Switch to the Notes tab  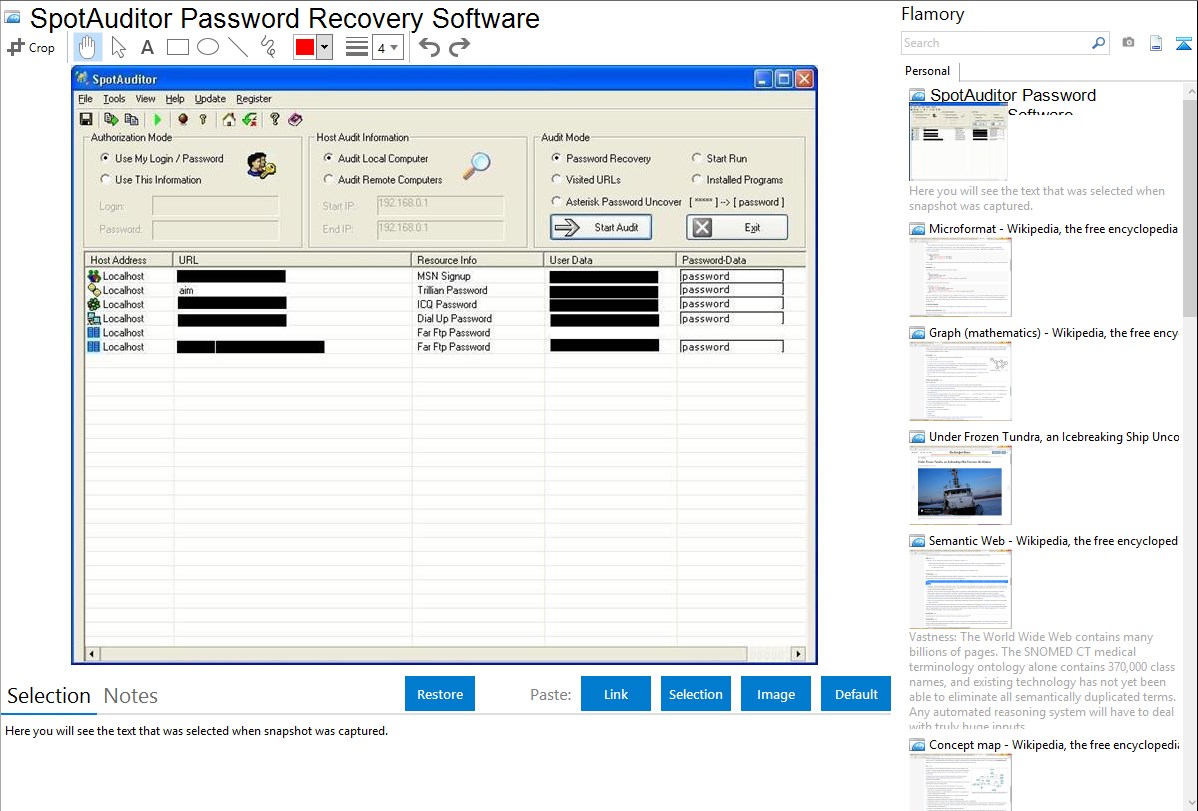[x=130, y=696]
